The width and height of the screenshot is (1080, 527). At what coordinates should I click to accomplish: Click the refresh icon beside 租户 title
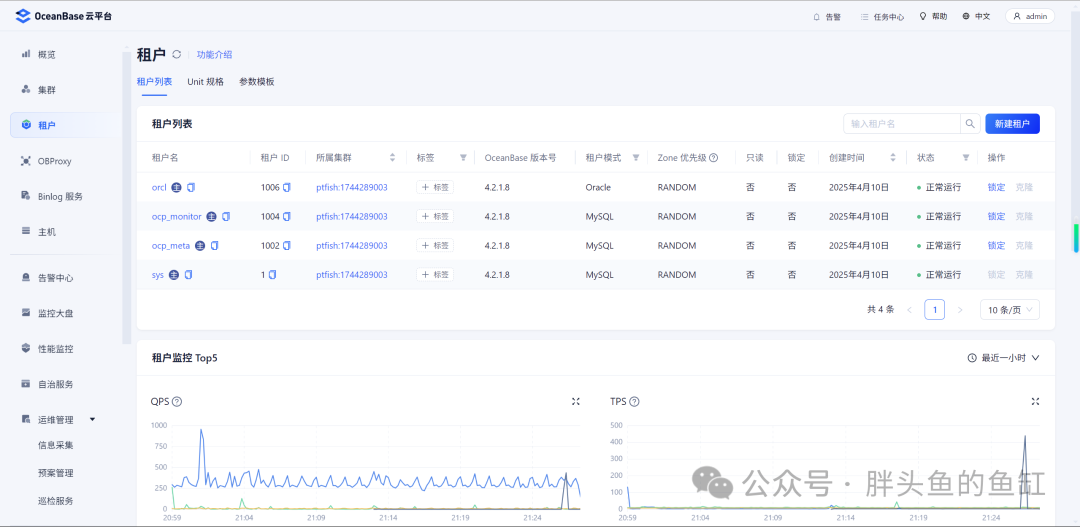[x=177, y=54]
